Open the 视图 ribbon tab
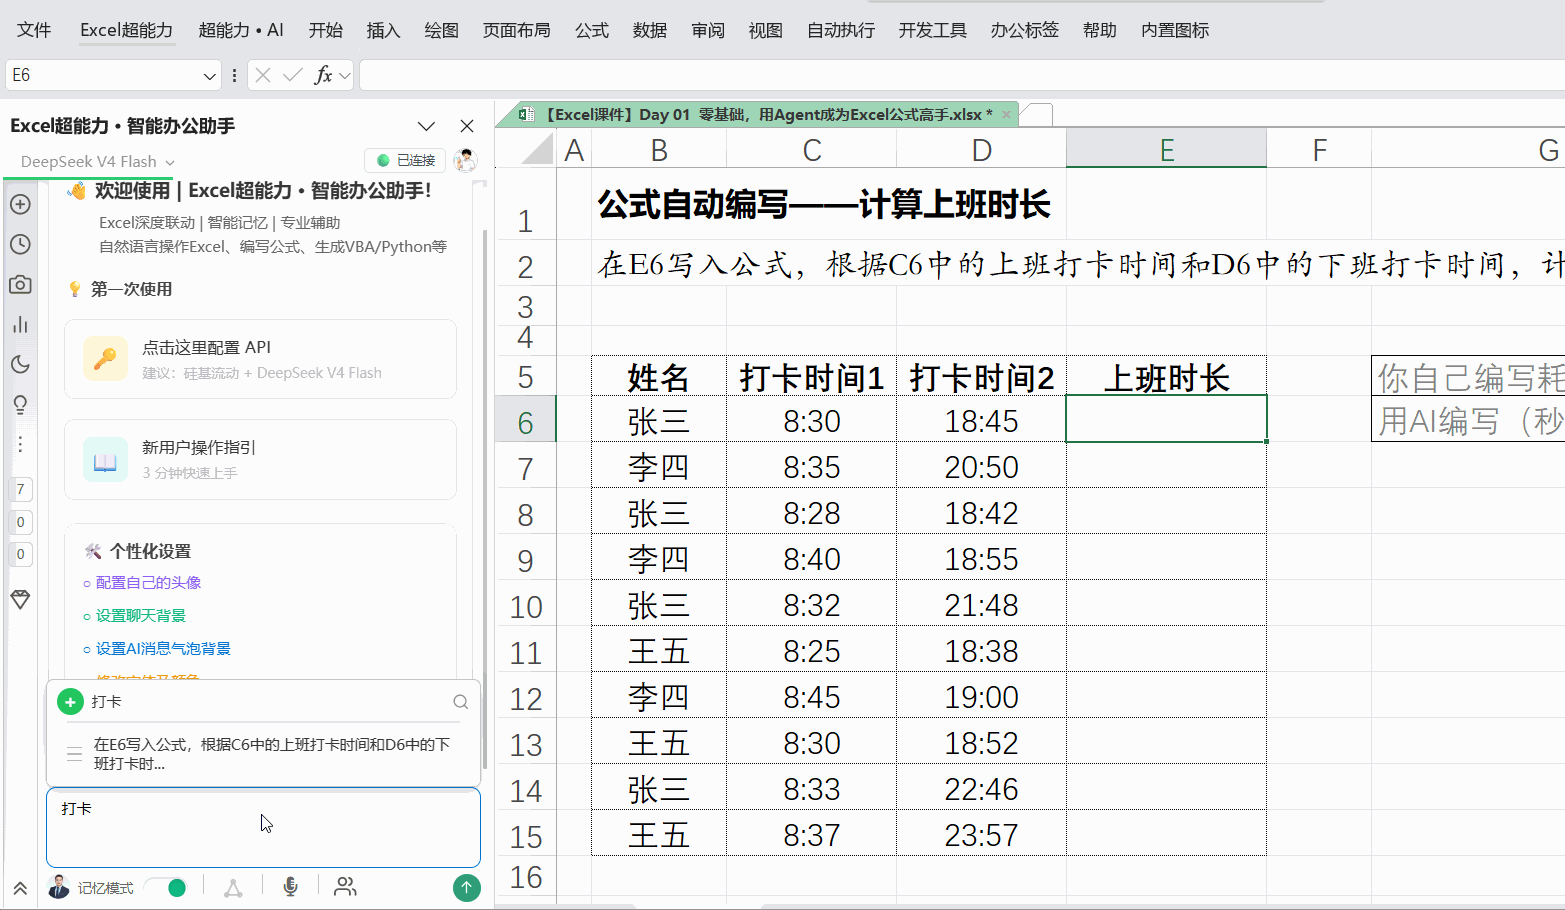1565x910 pixels. click(x=766, y=30)
